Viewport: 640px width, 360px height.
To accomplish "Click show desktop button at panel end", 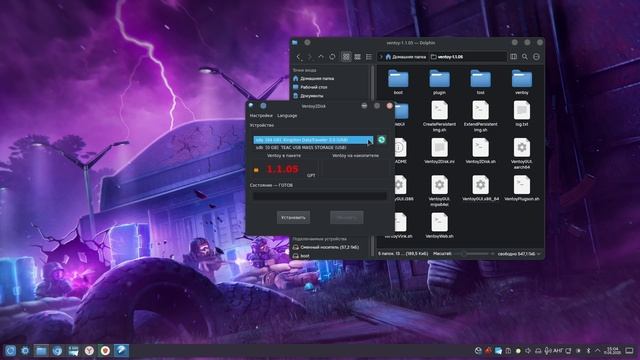I will 630,351.
